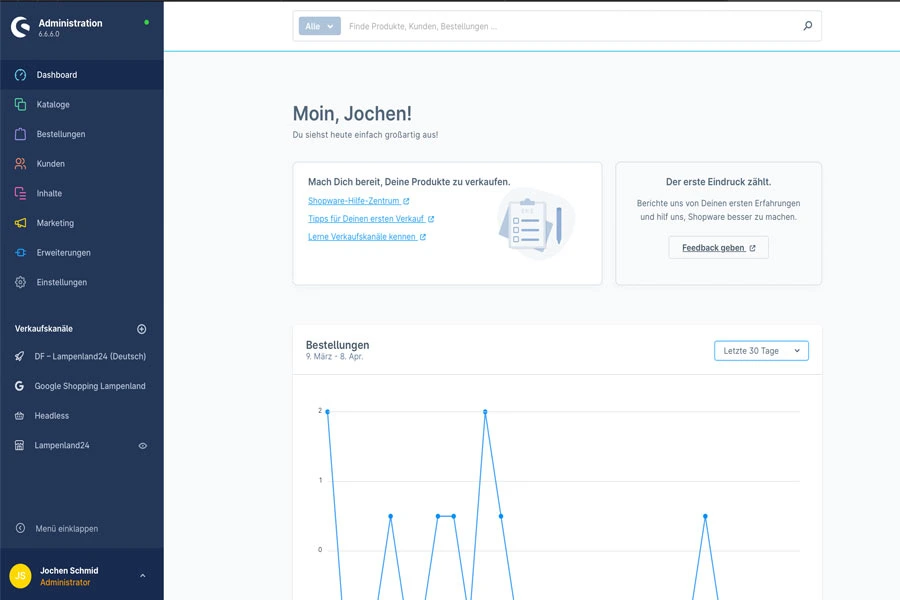This screenshot has height=600, width=900.
Task: Click external link icon next to Tipps für Deinen ersten Verkauf
Action: pyautogui.click(x=431, y=219)
